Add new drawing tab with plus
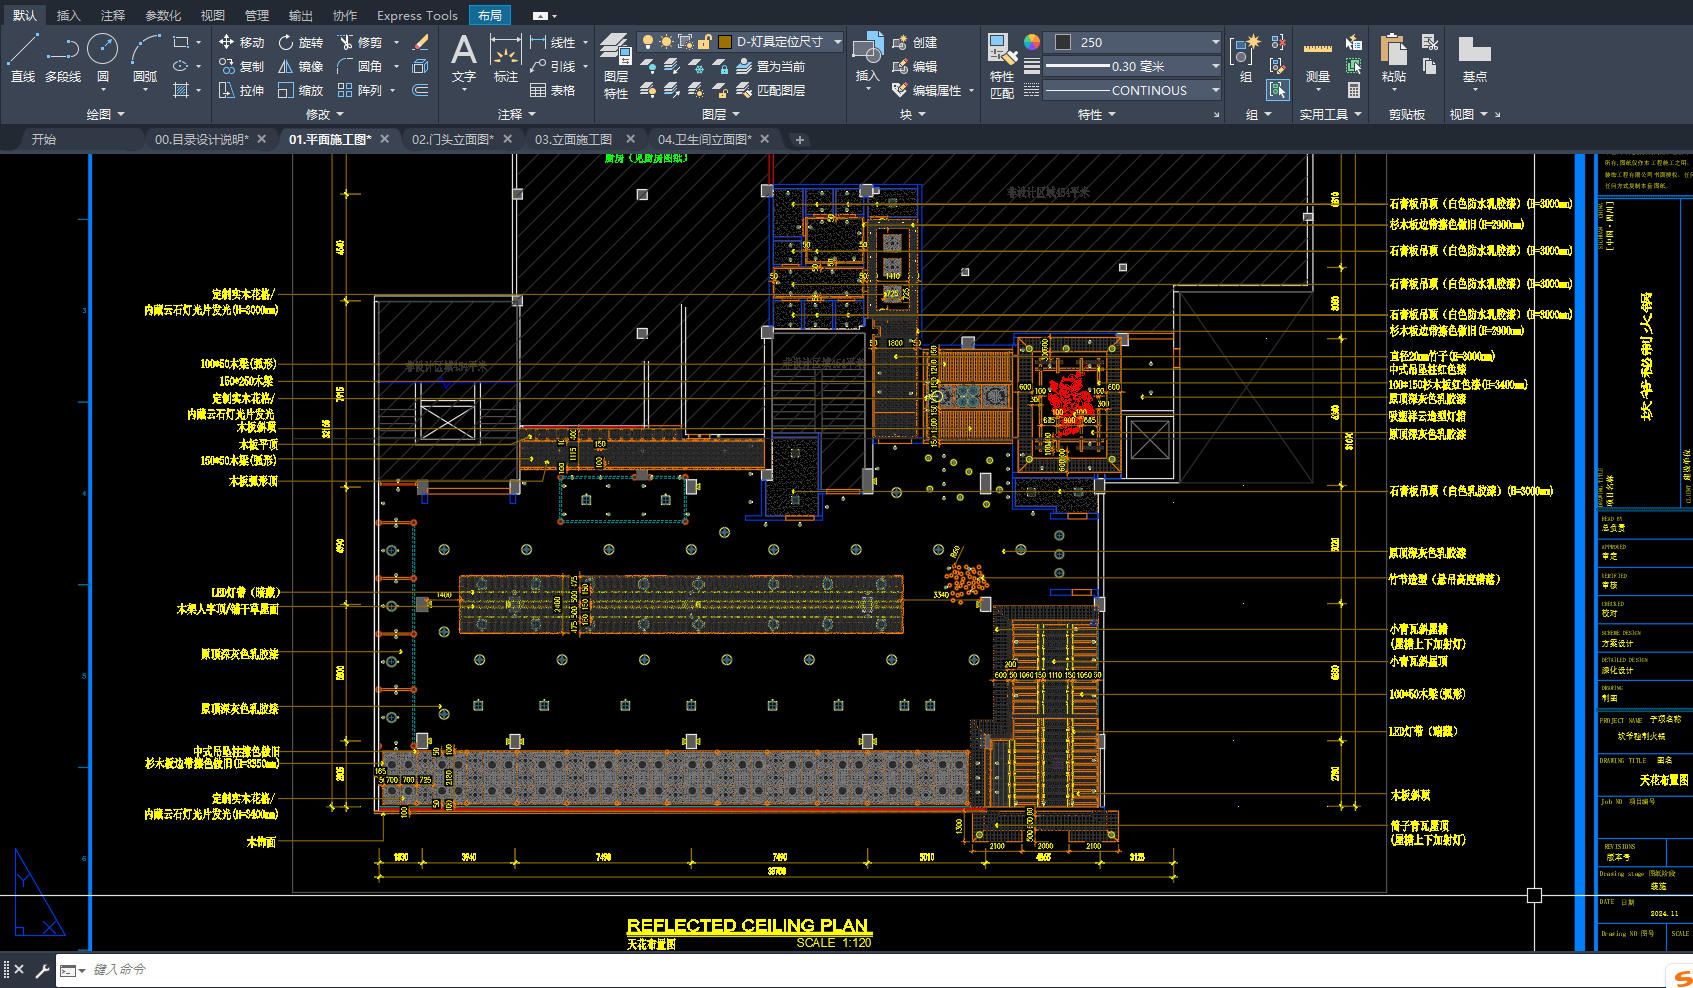 coord(799,140)
